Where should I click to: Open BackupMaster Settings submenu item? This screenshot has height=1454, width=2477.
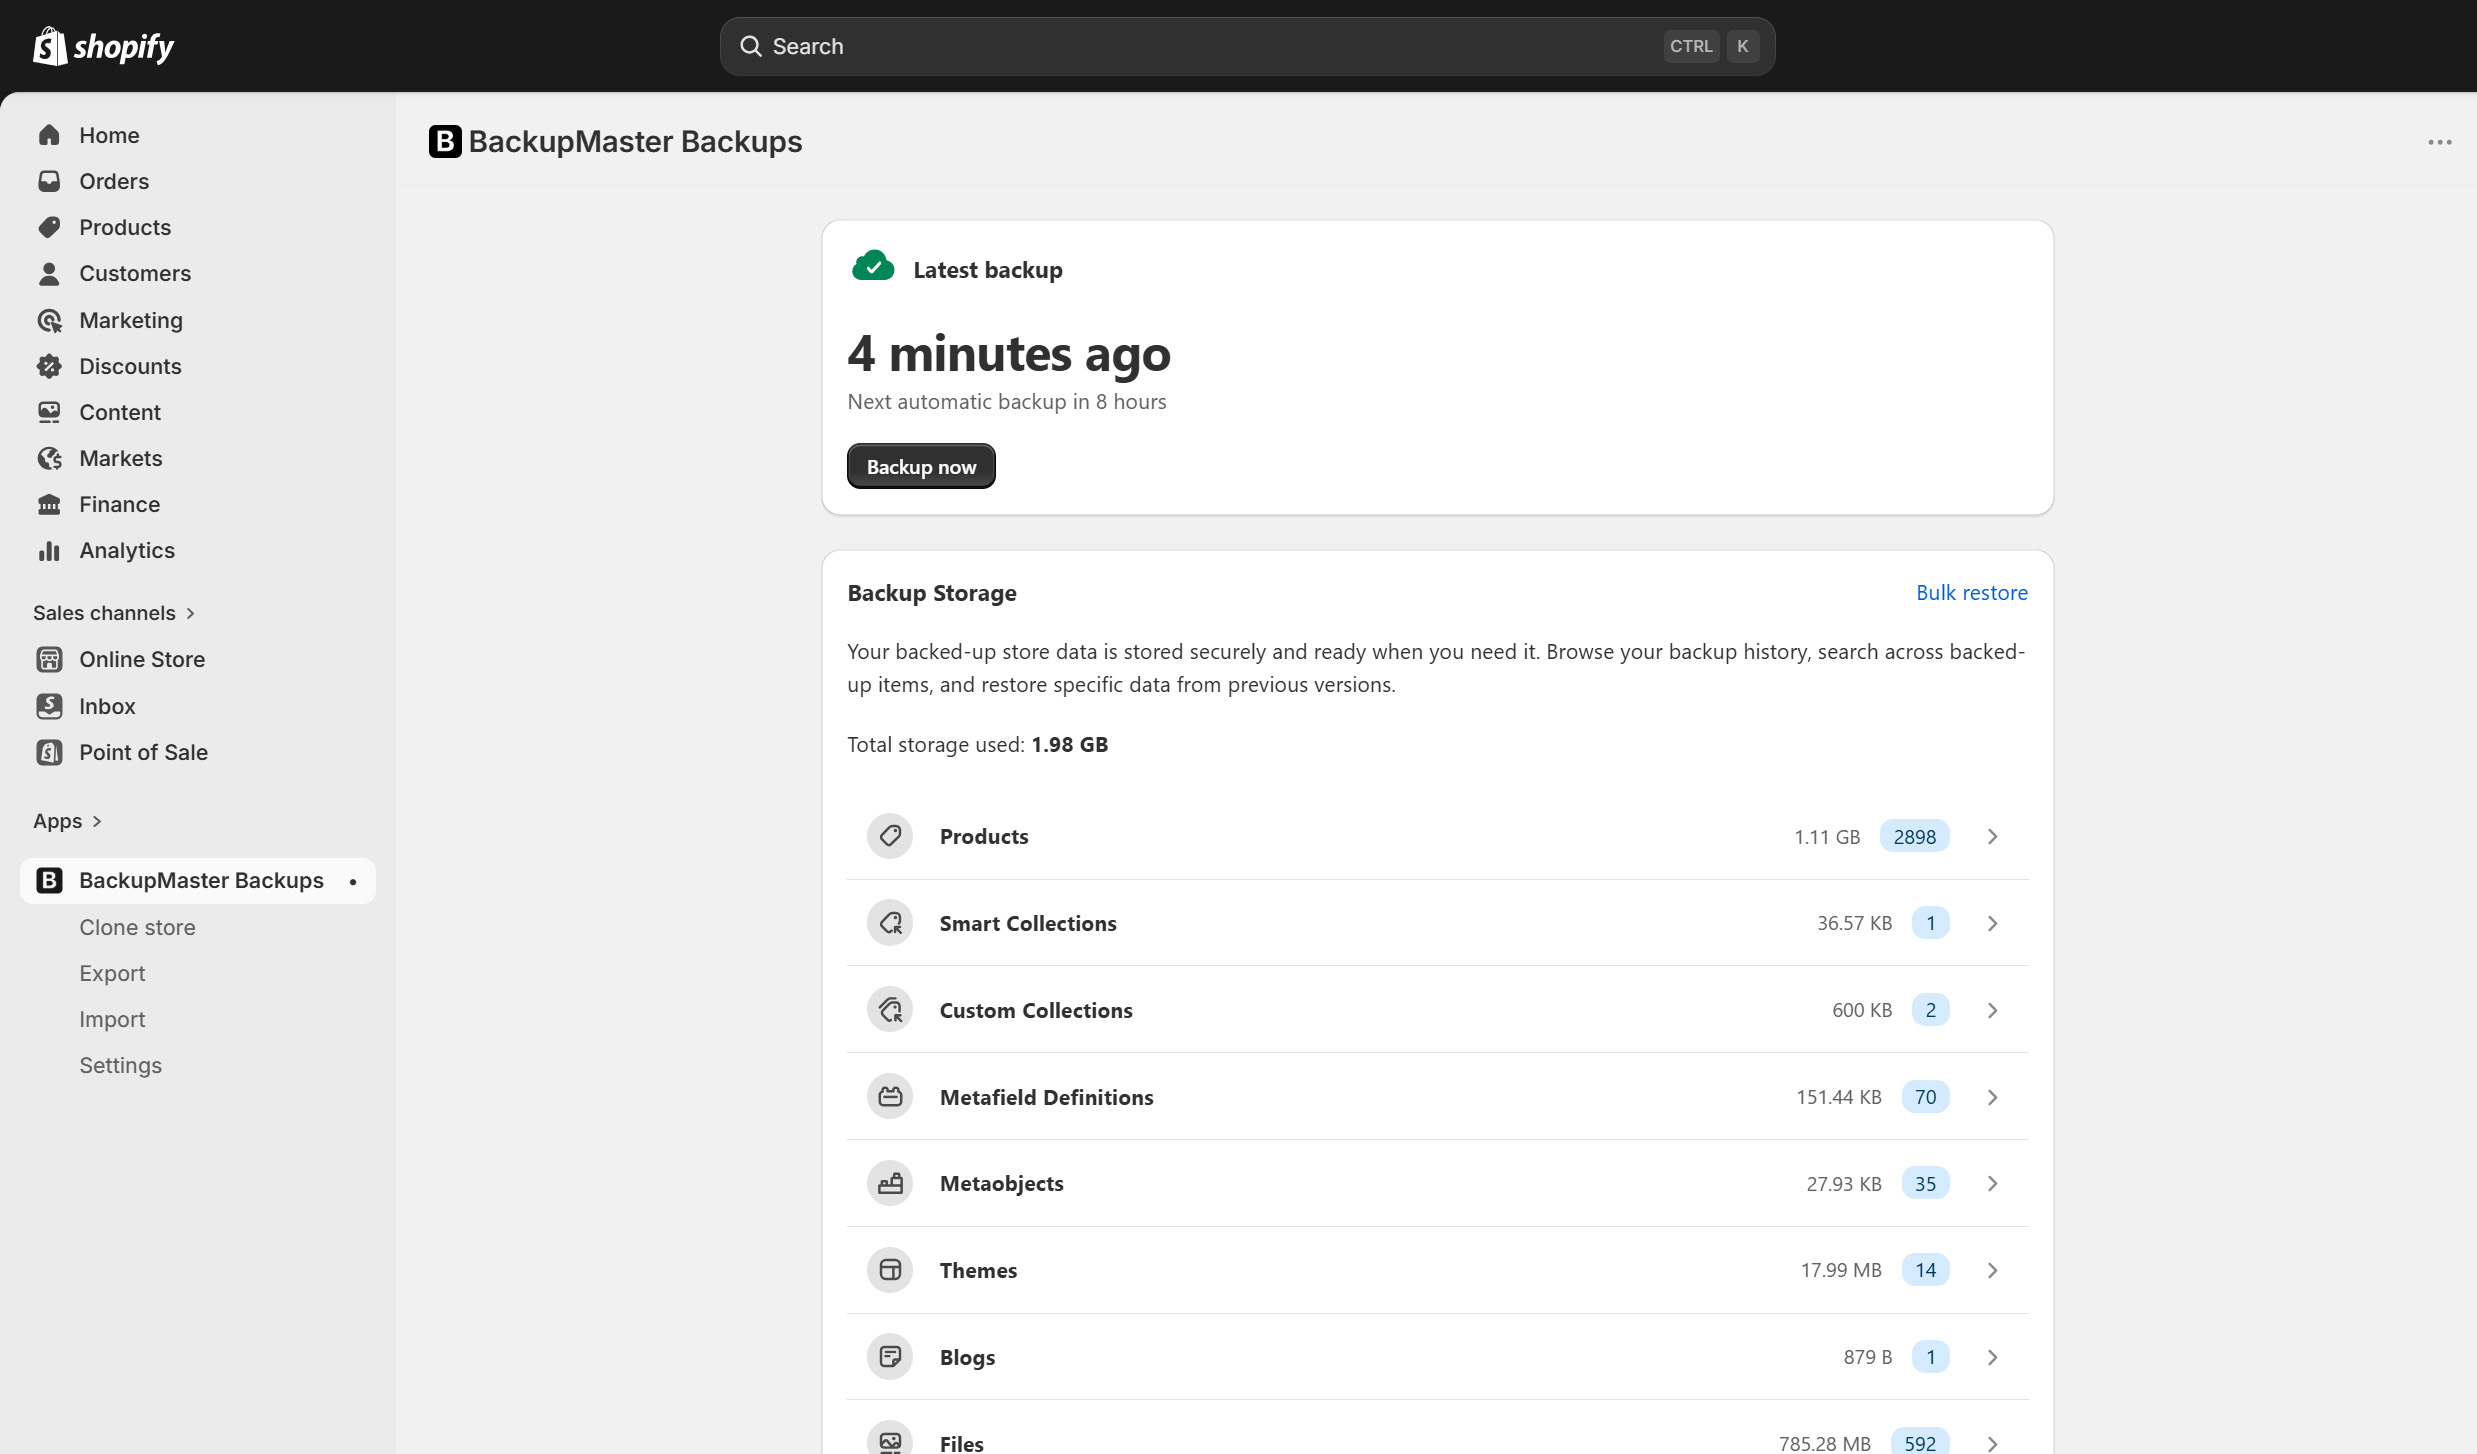pyautogui.click(x=120, y=1065)
